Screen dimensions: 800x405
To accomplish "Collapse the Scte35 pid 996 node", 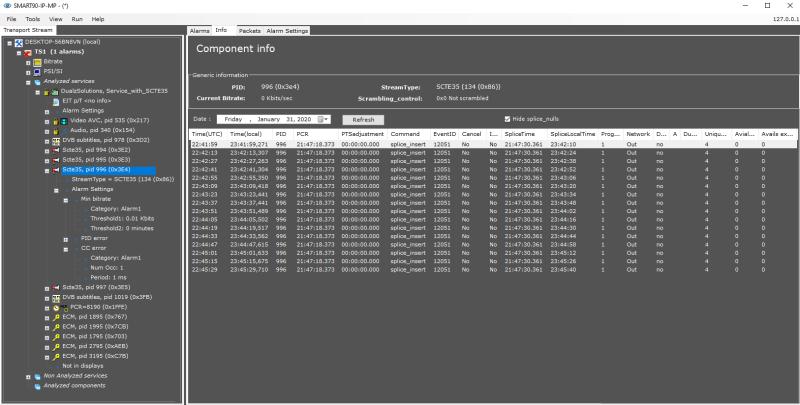I will coord(47,170).
